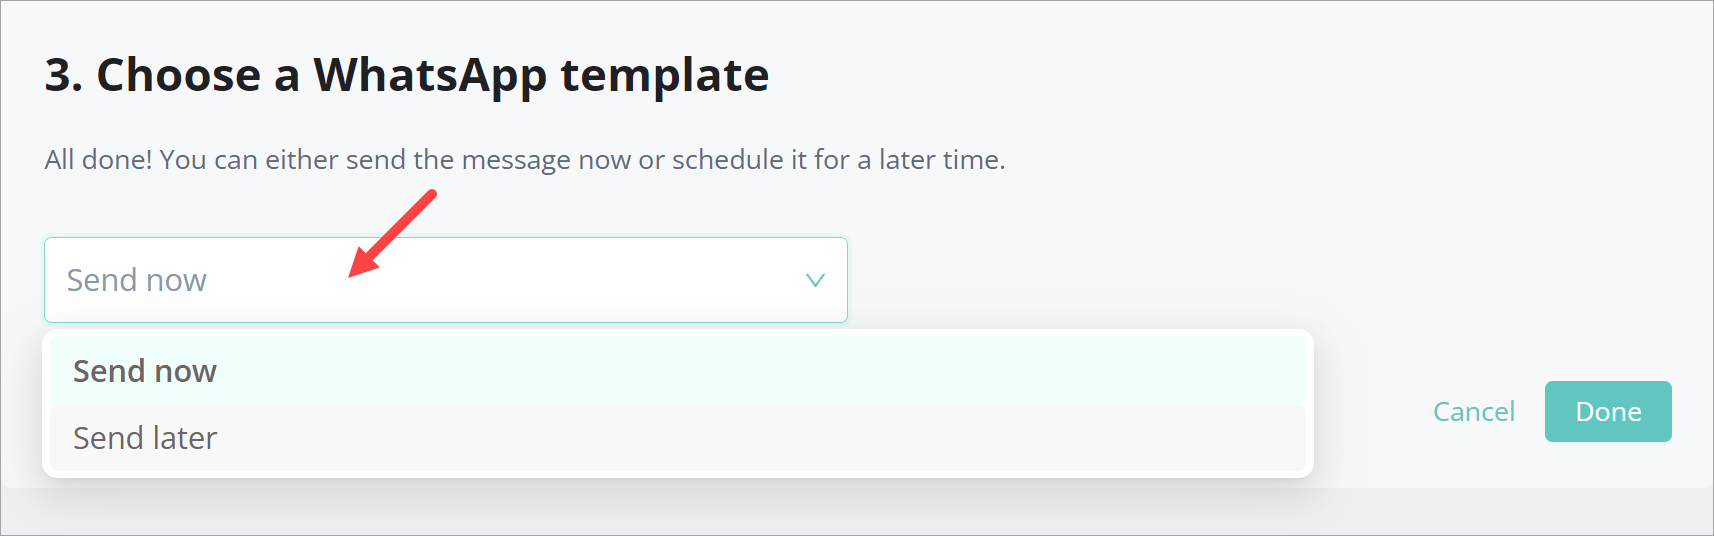Viewport: 1714px width, 536px height.
Task: Confirm the template setup with Done
Action: tap(1607, 412)
